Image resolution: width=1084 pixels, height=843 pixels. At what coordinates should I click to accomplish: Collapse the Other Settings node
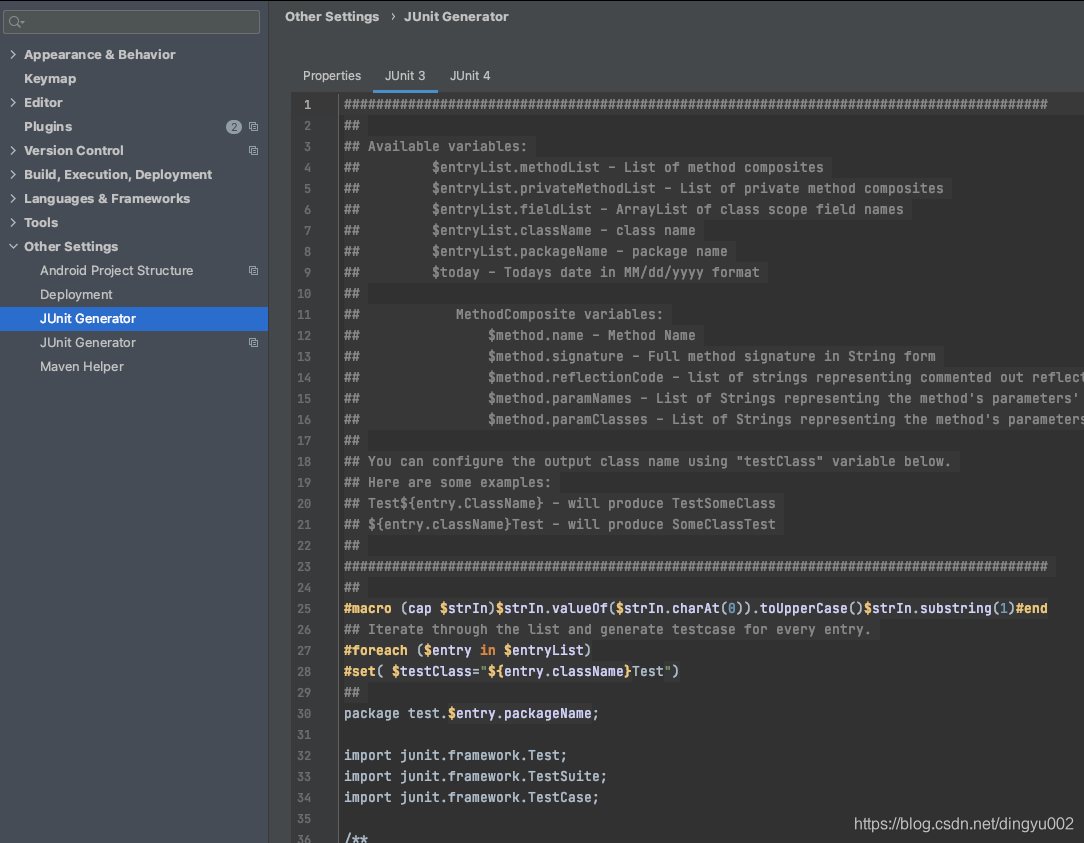(x=13, y=246)
